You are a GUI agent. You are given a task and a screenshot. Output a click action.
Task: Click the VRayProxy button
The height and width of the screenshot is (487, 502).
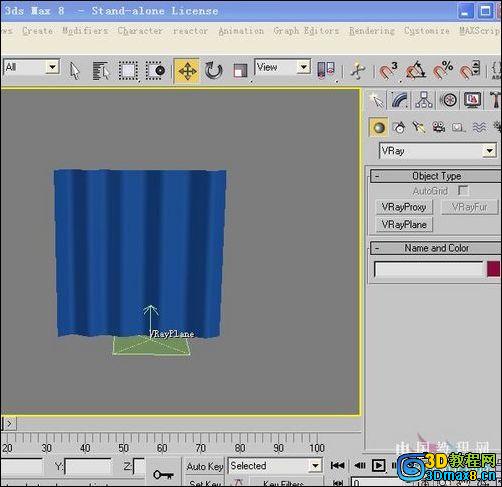[404, 207]
